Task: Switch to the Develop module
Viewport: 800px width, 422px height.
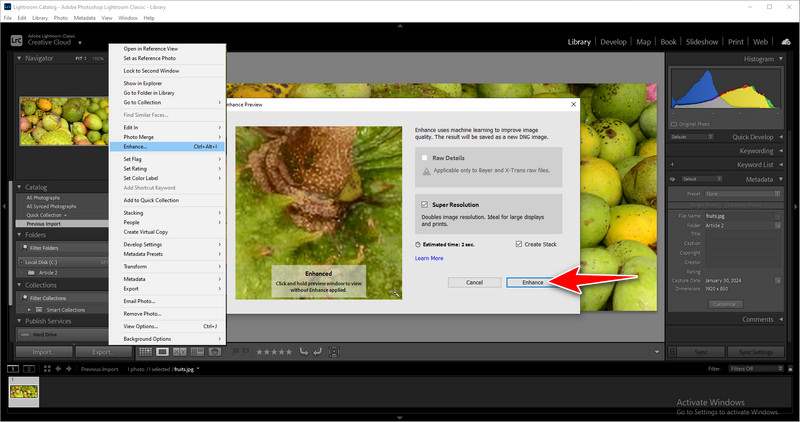Action: pos(613,42)
